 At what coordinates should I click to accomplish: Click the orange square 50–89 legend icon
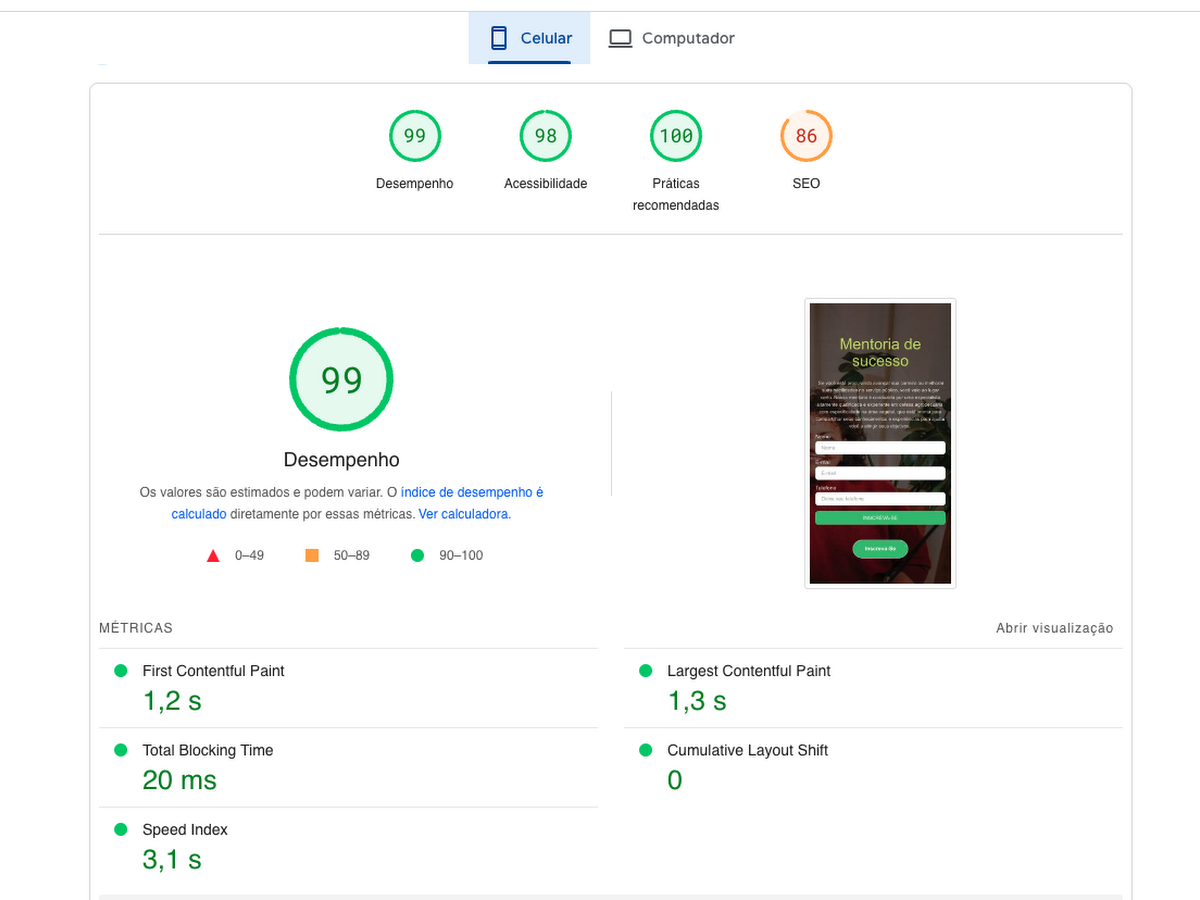click(x=312, y=555)
